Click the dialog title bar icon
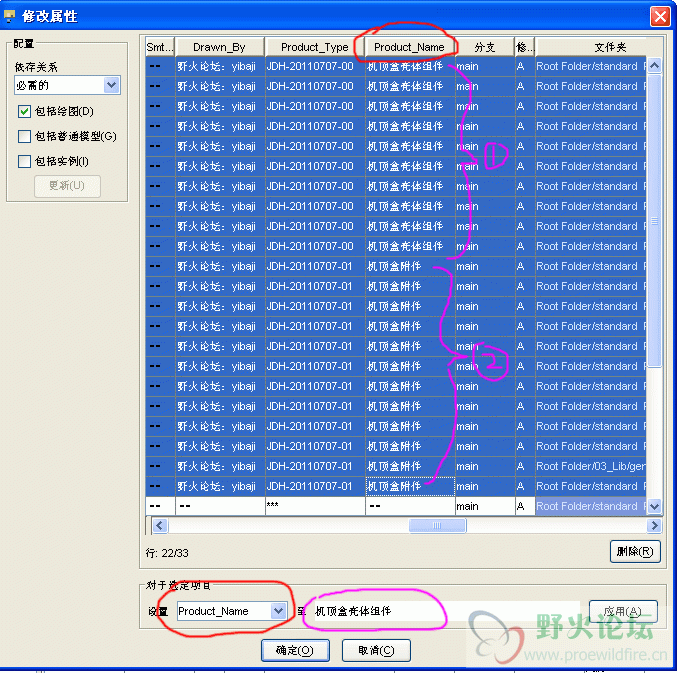 pyautogui.click(x=9, y=16)
